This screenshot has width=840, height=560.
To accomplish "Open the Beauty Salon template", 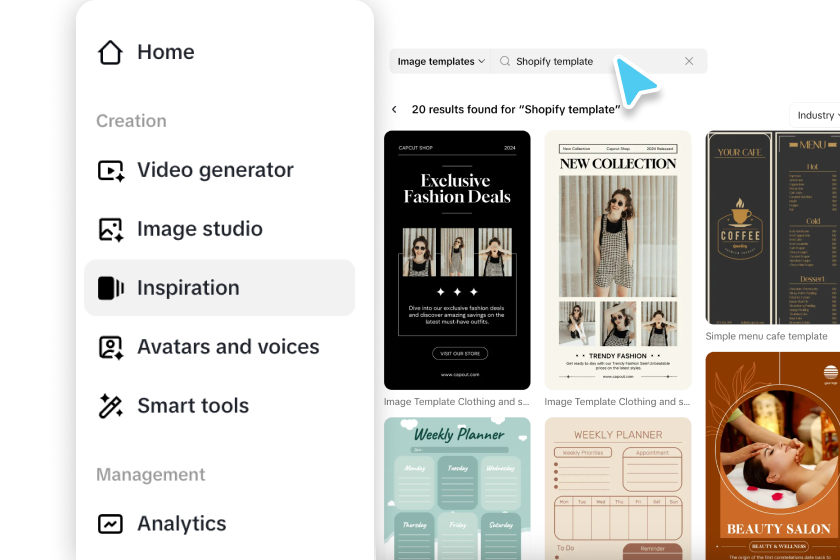I will pyautogui.click(x=772, y=456).
